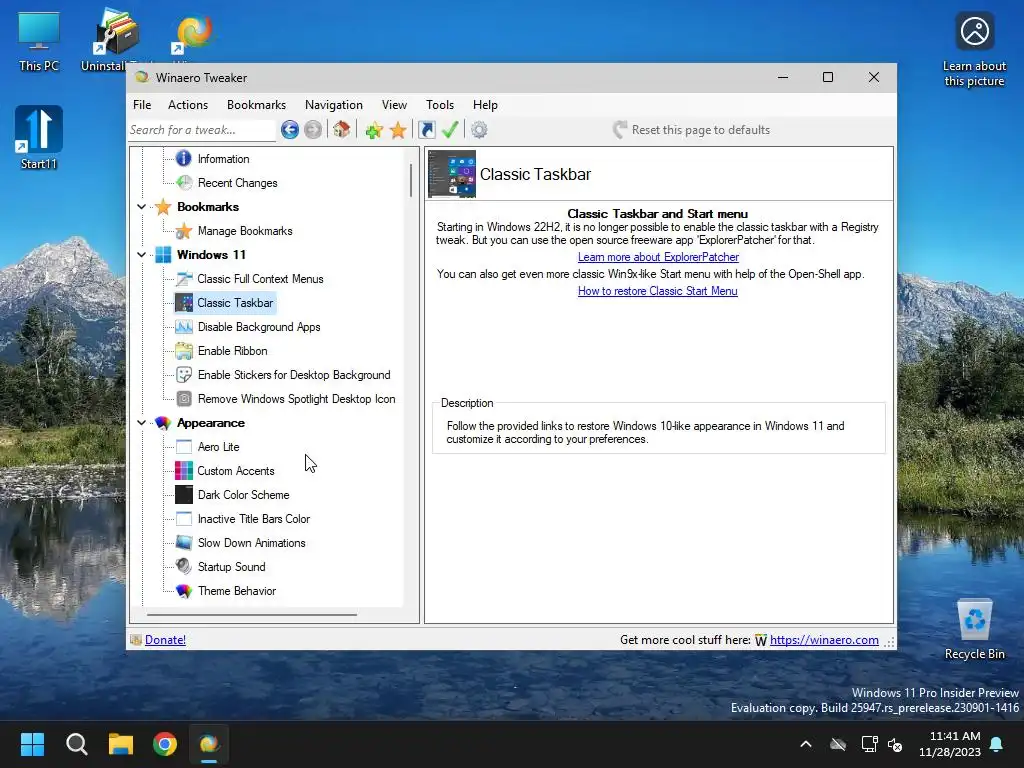
Task: Select Manage Bookmarks tree item
Action: [x=245, y=231]
